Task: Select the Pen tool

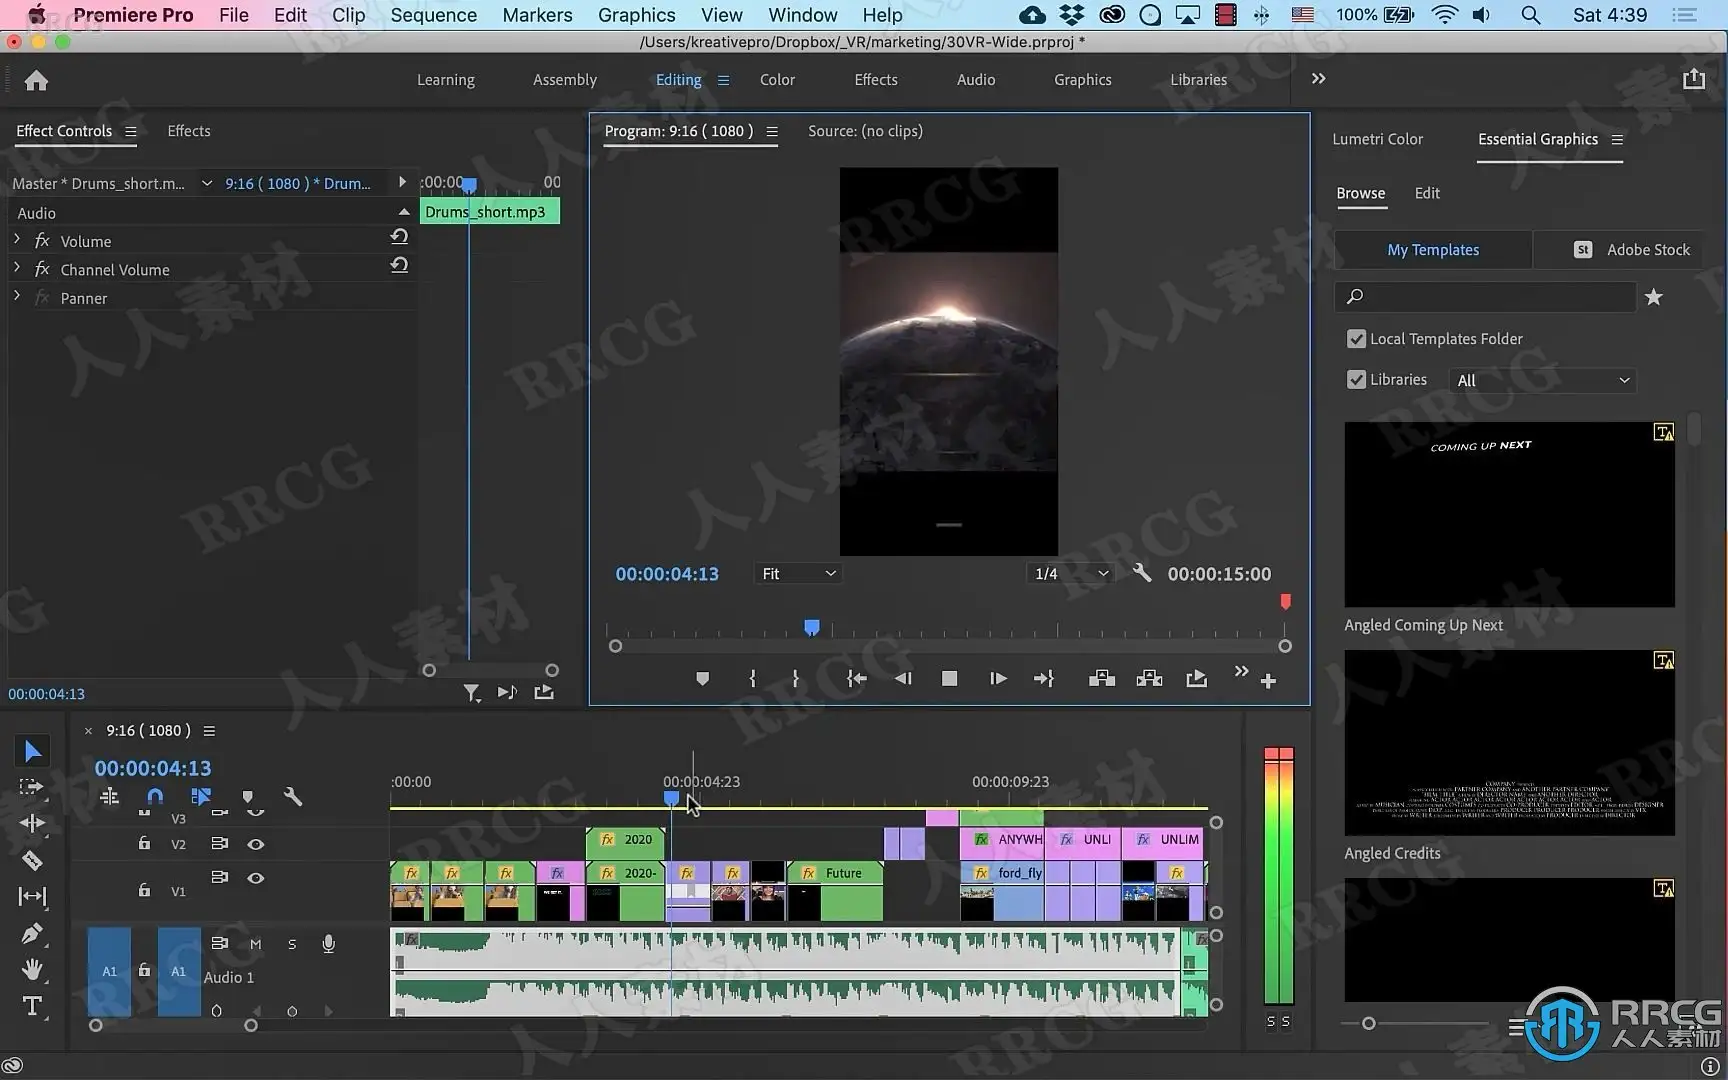Action: (x=32, y=933)
